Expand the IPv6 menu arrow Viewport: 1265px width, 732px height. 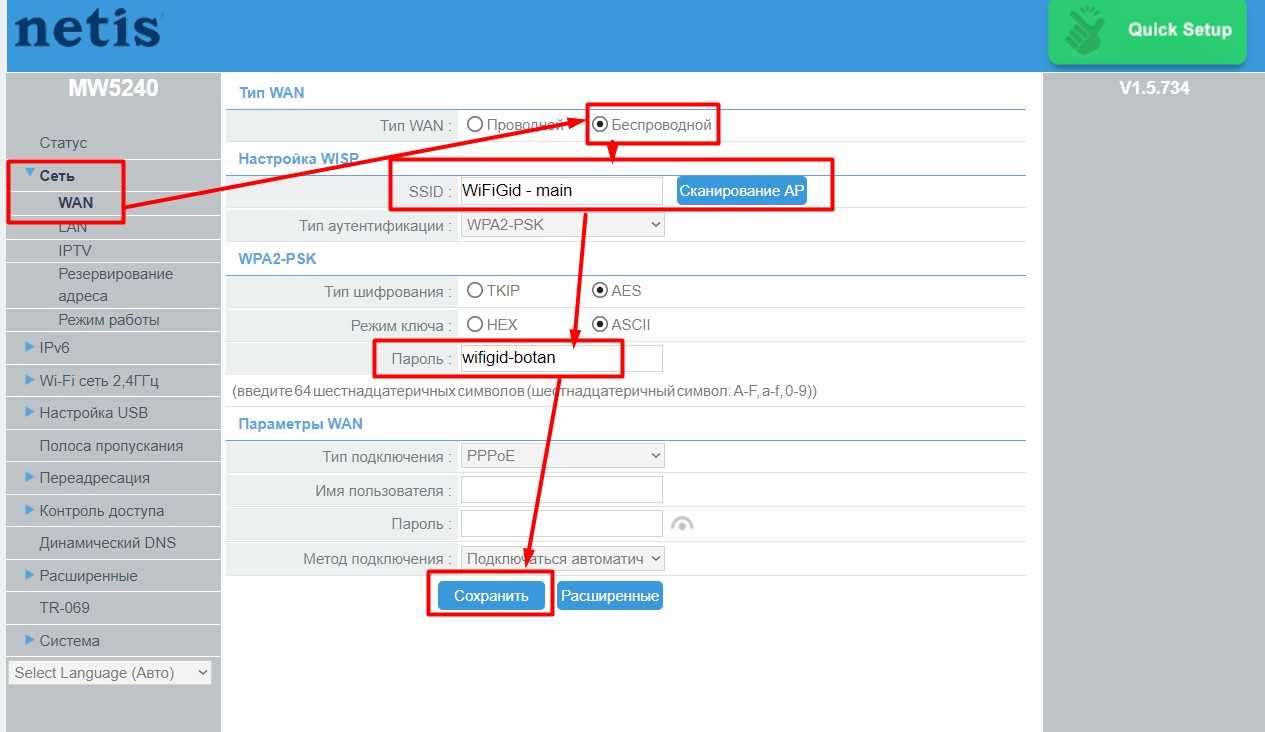pos(30,348)
